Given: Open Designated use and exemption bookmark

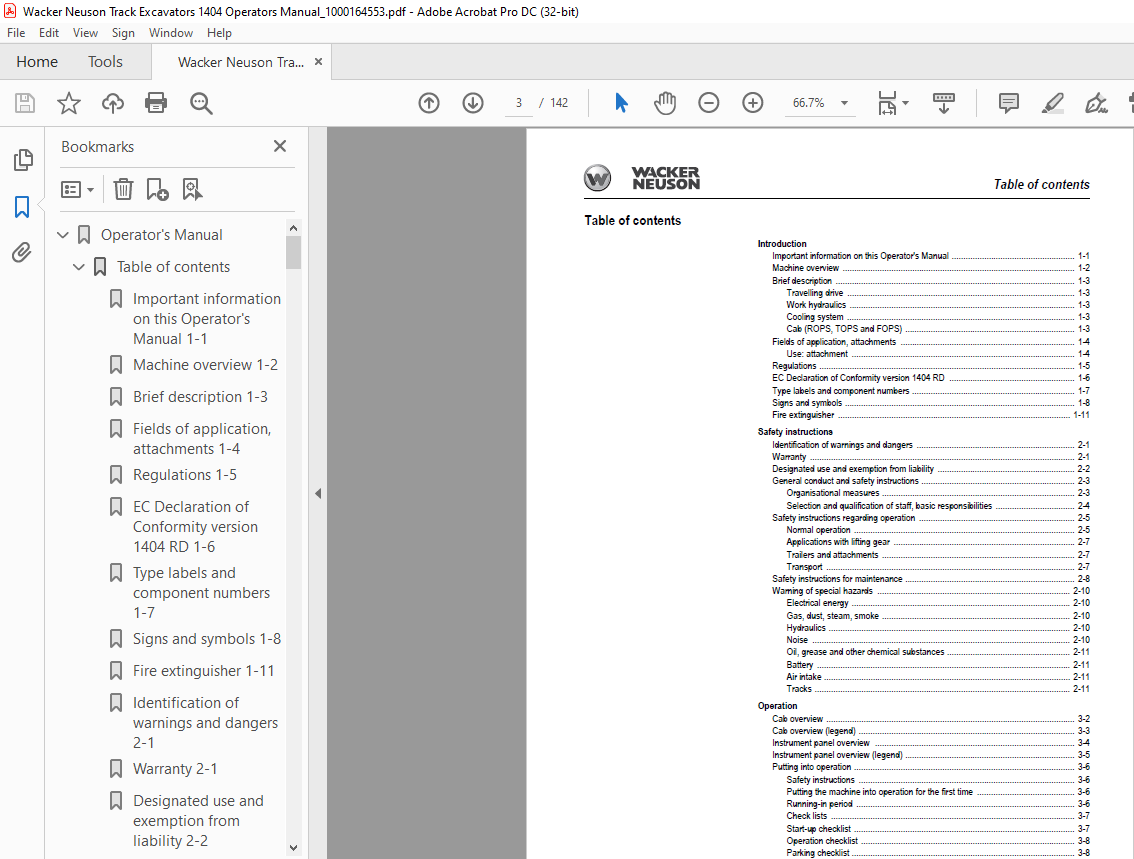Looking at the screenshot, I should 198,821.
